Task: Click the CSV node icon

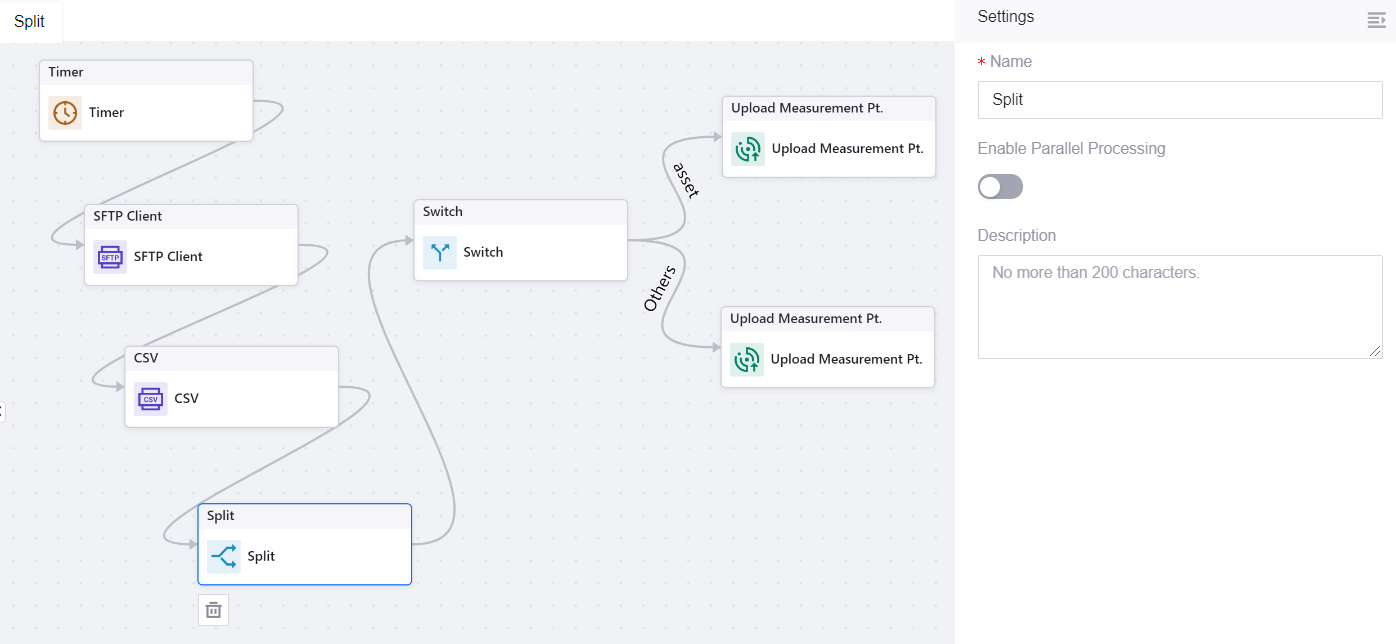Action: click(x=151, y=399)
